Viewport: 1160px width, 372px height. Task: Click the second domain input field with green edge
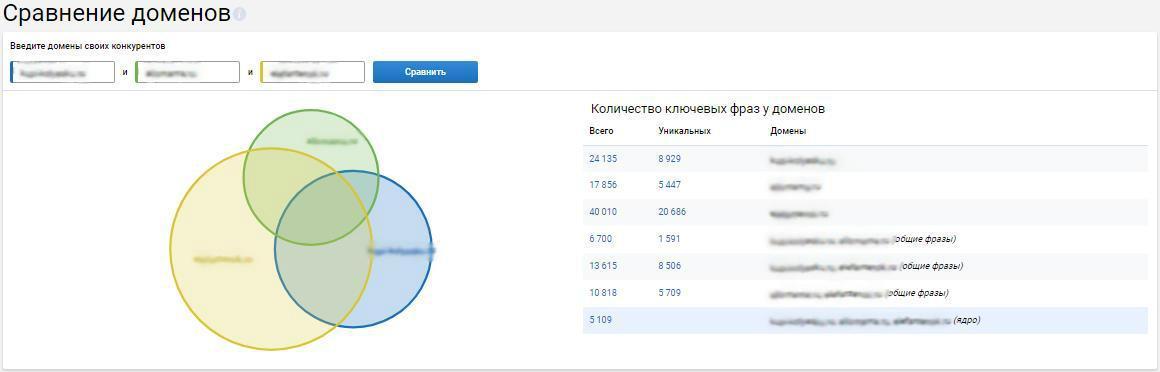188,72
